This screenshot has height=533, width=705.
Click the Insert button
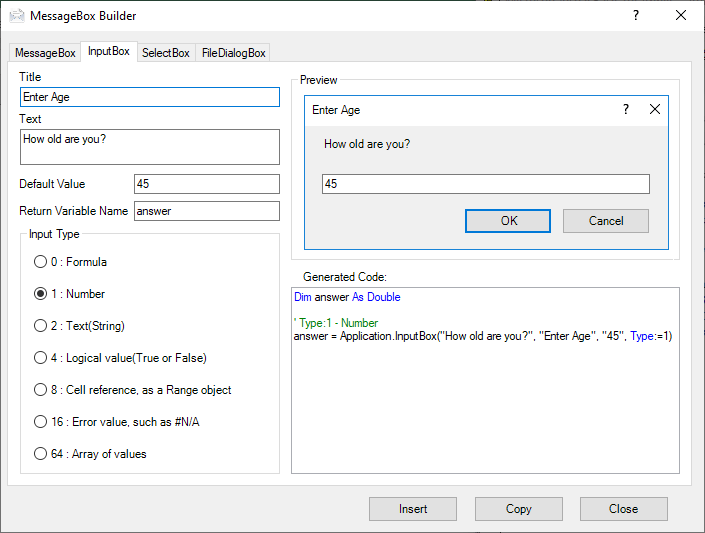pos(413,509)
